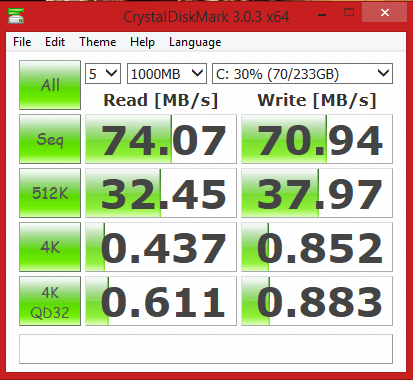Image resolution: width=413 pixels, height=380 pixels.
Task: Click the CrystalDiskMark app icon in title bar
Action: (16, 15)
